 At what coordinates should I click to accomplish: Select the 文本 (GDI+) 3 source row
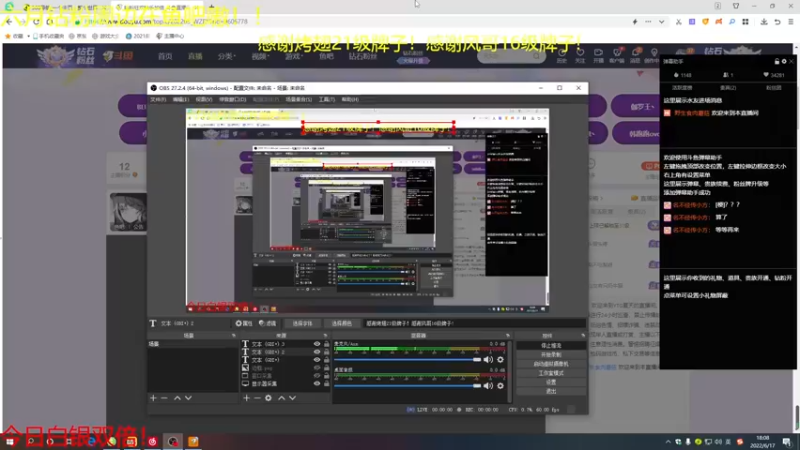tap(286, 344)
